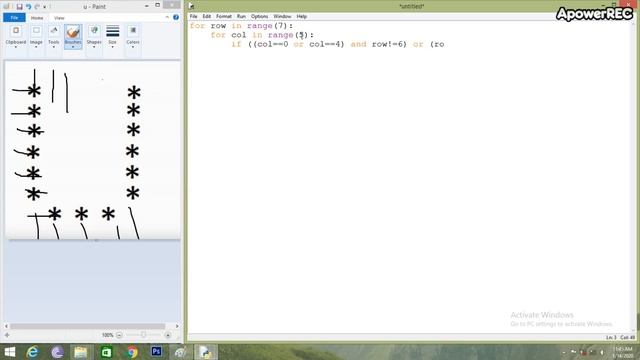Switch to the Home tab in Paint
The height and width of the screenshot is (360, 640).
click(37, 18)
